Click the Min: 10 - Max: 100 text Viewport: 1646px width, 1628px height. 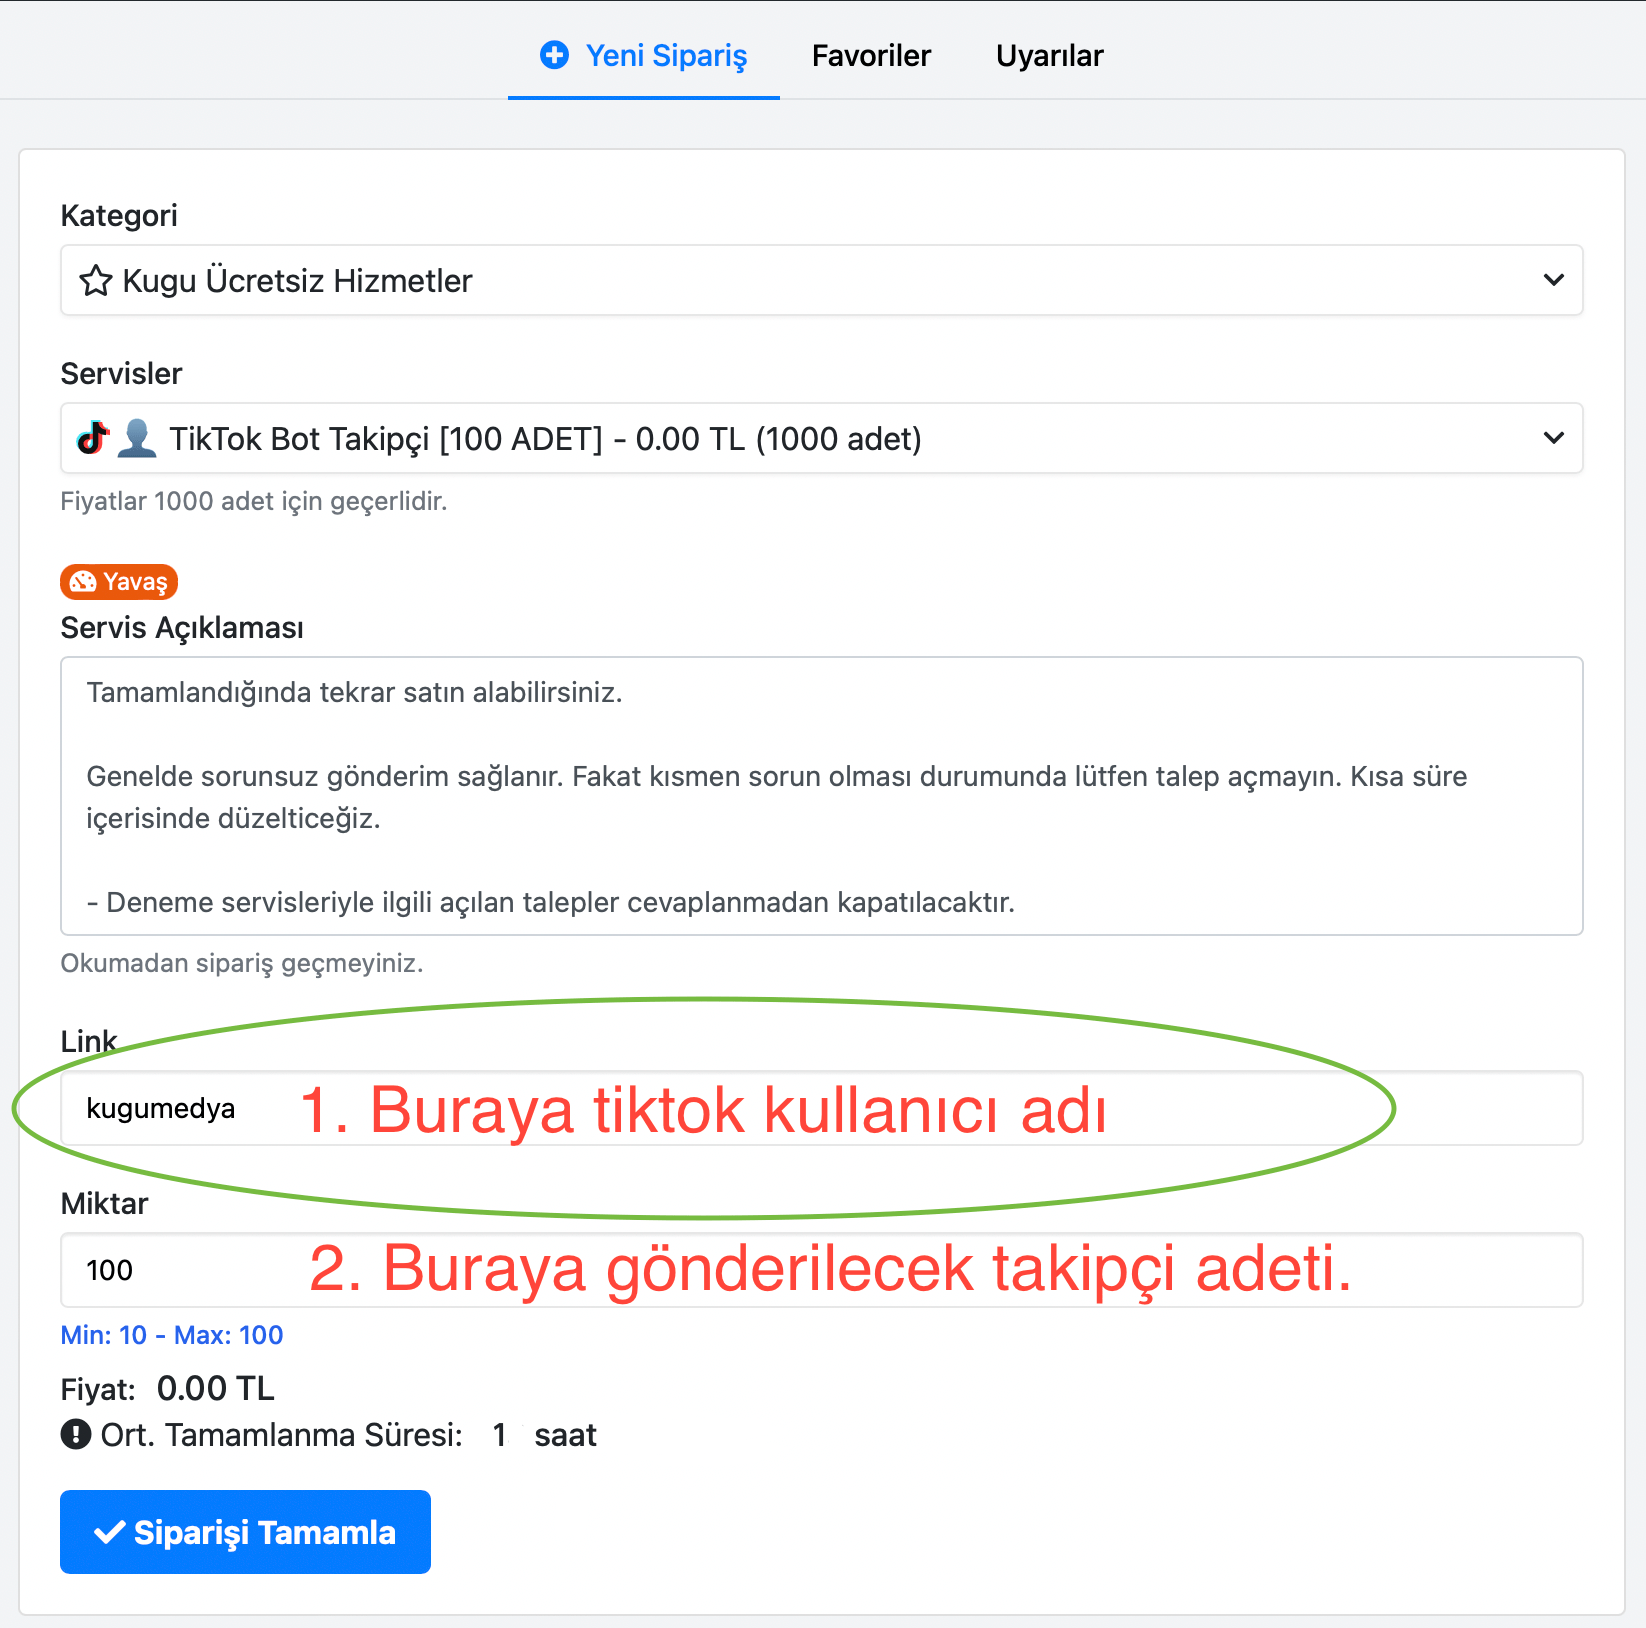172,1335
